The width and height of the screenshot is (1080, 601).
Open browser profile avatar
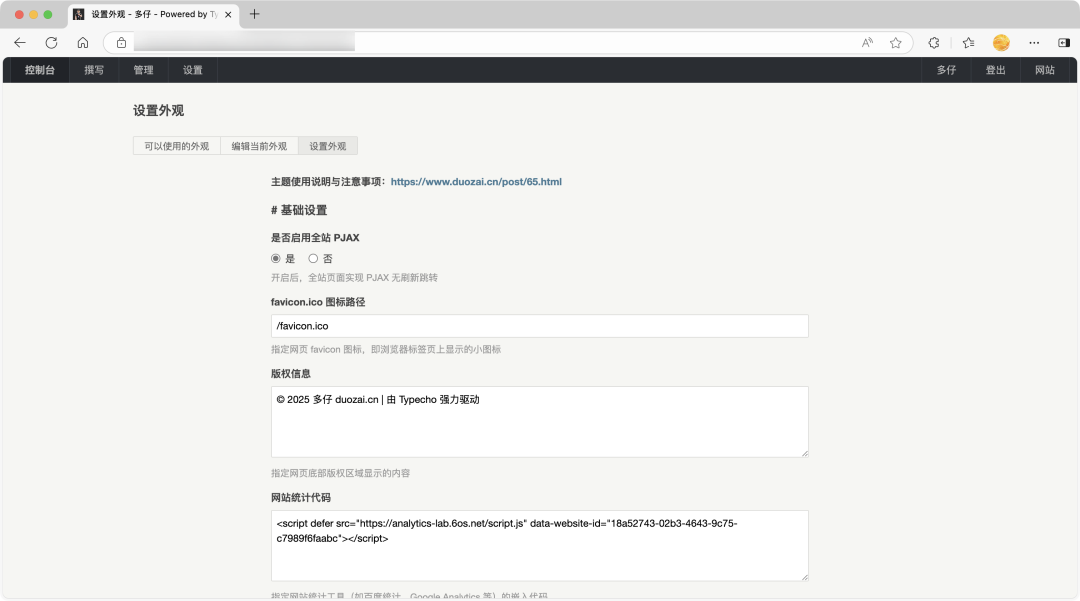(x=1001, y=43)
